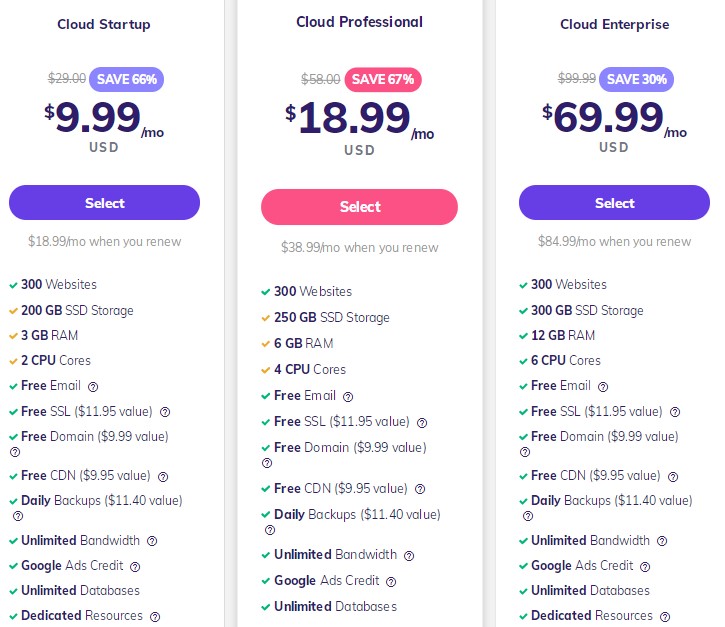The image size is (725, 627).
Task: Click Unlimited Bandwidth help icon in Cloud Professional
Action: pos(409,556)
